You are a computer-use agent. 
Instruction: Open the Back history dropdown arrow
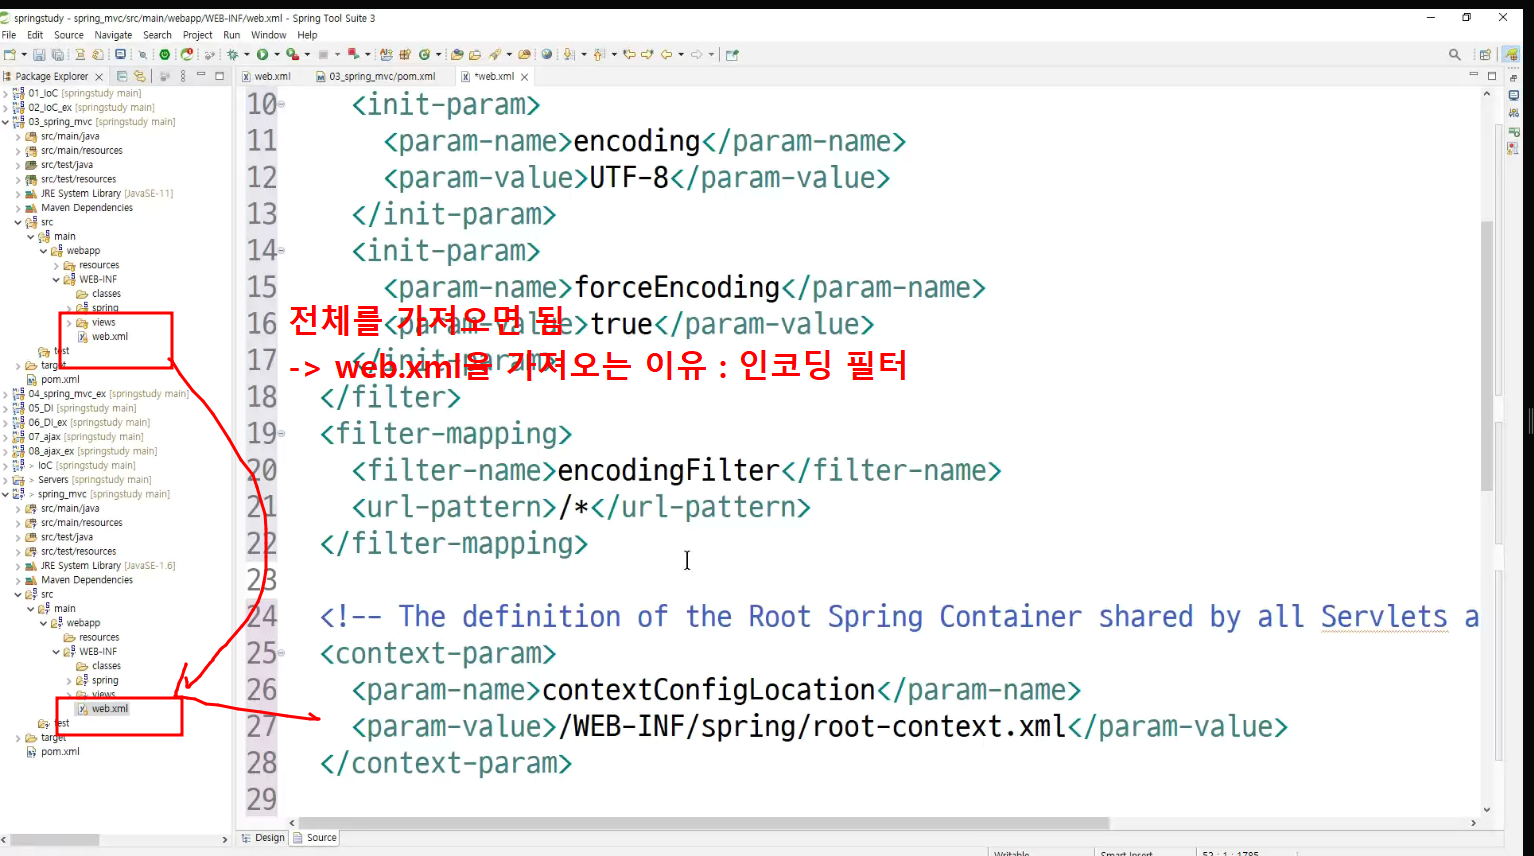point(681,55)
